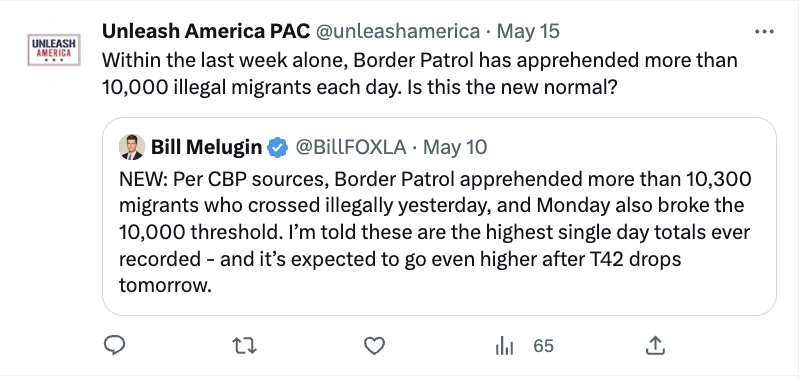Open the three-dot more options menu
800x380 pixels.
764,32
